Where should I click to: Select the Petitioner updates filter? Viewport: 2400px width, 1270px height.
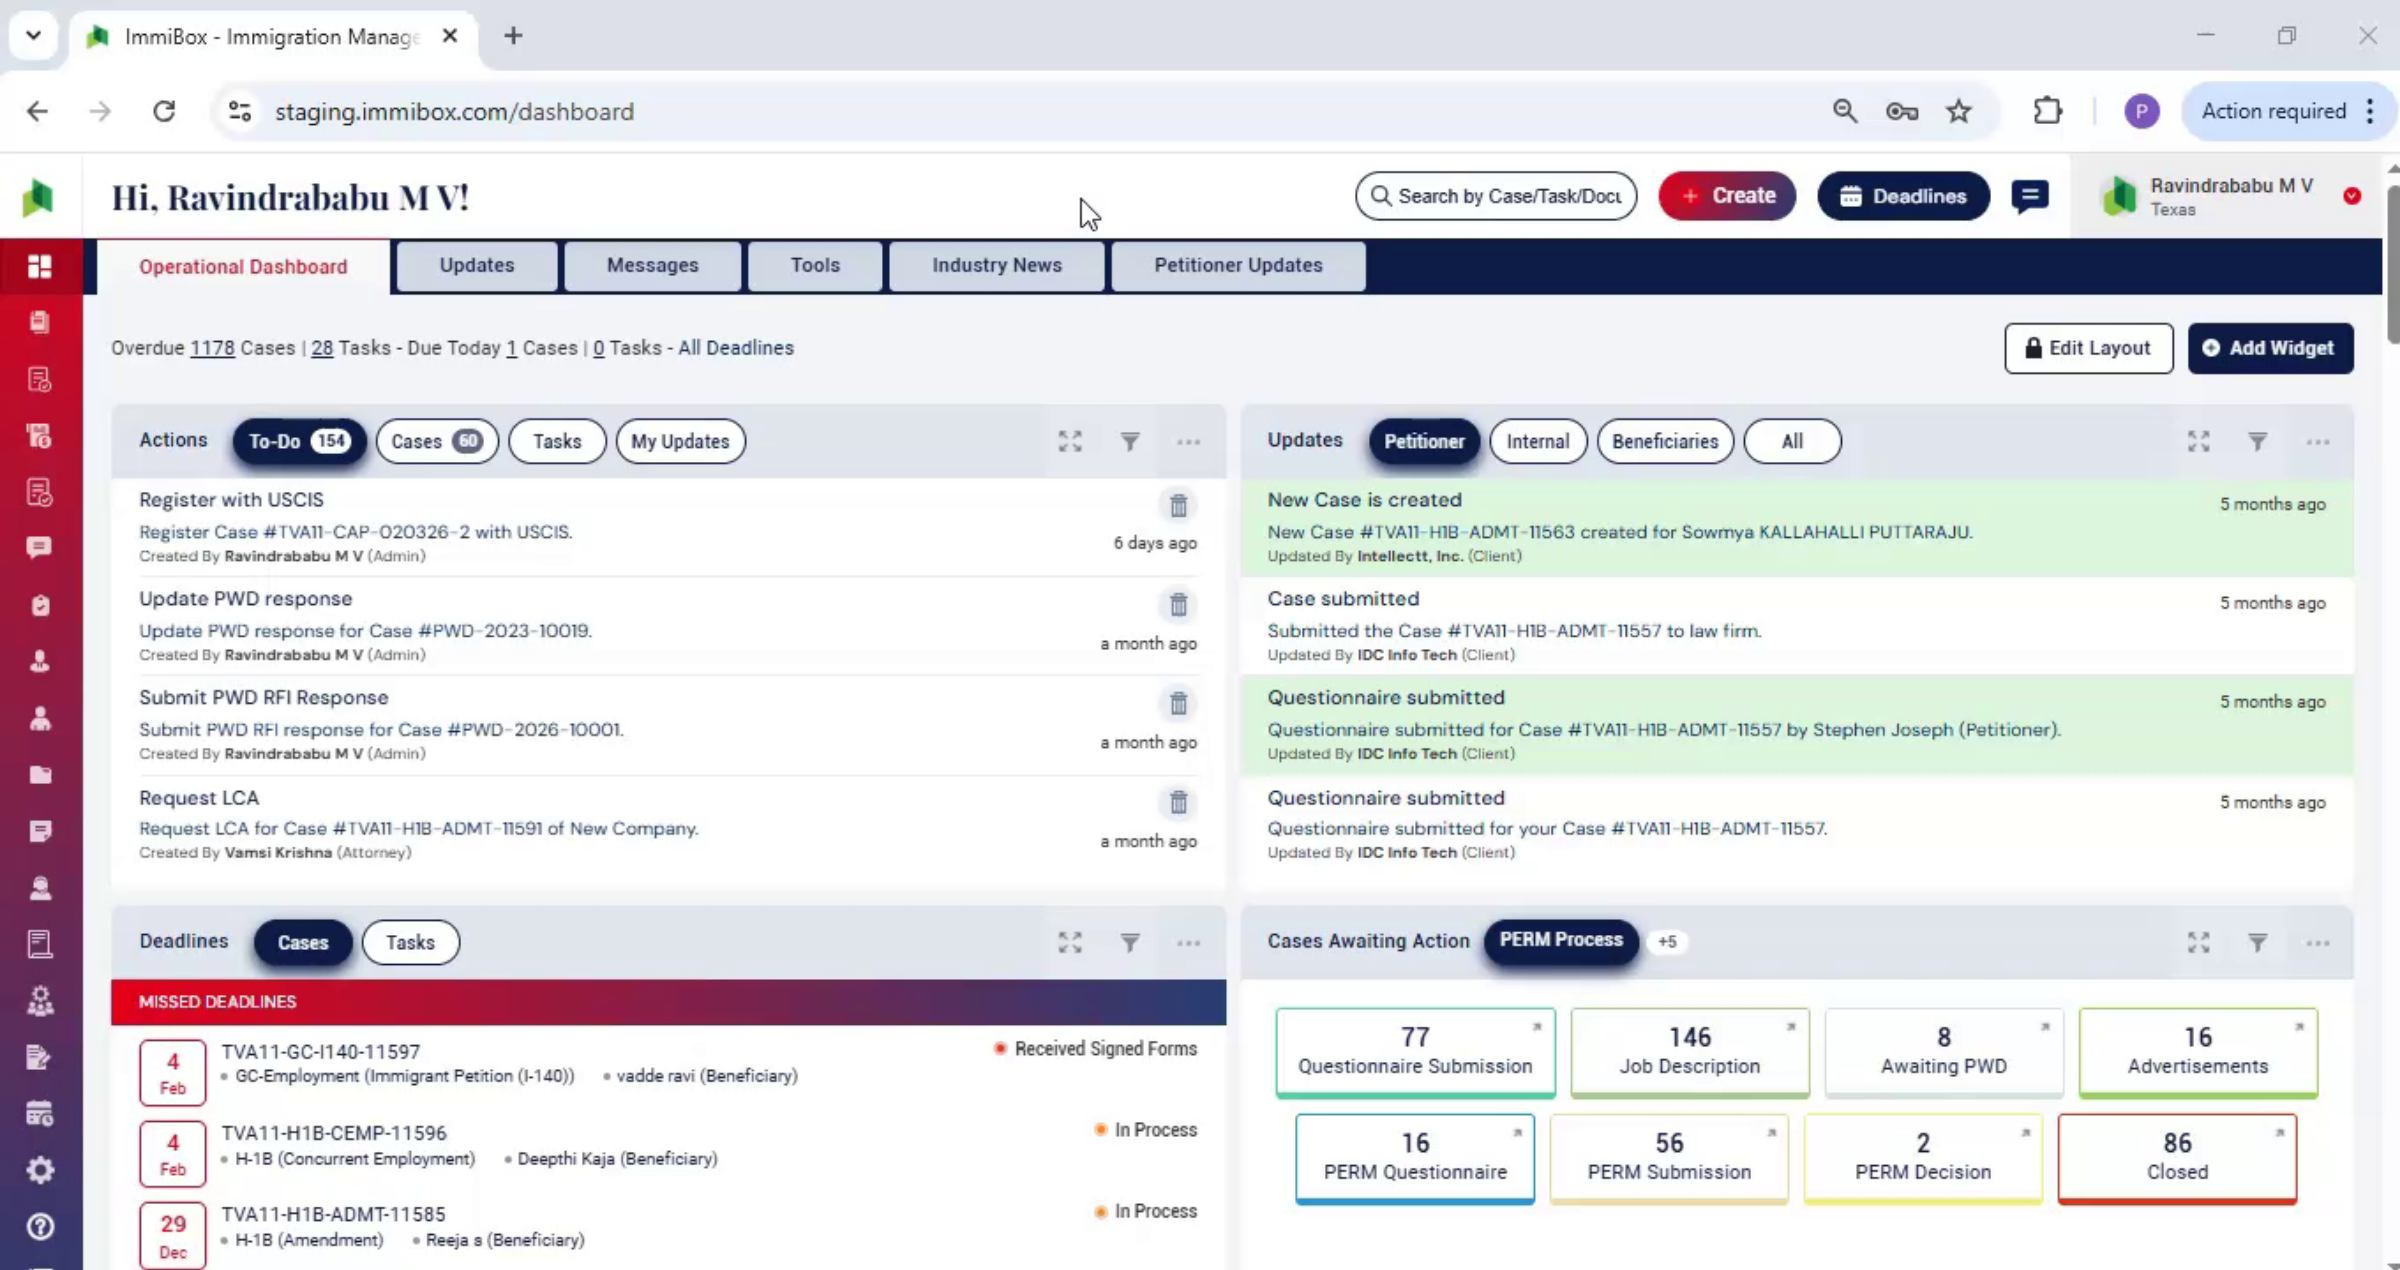(1424, 441)
